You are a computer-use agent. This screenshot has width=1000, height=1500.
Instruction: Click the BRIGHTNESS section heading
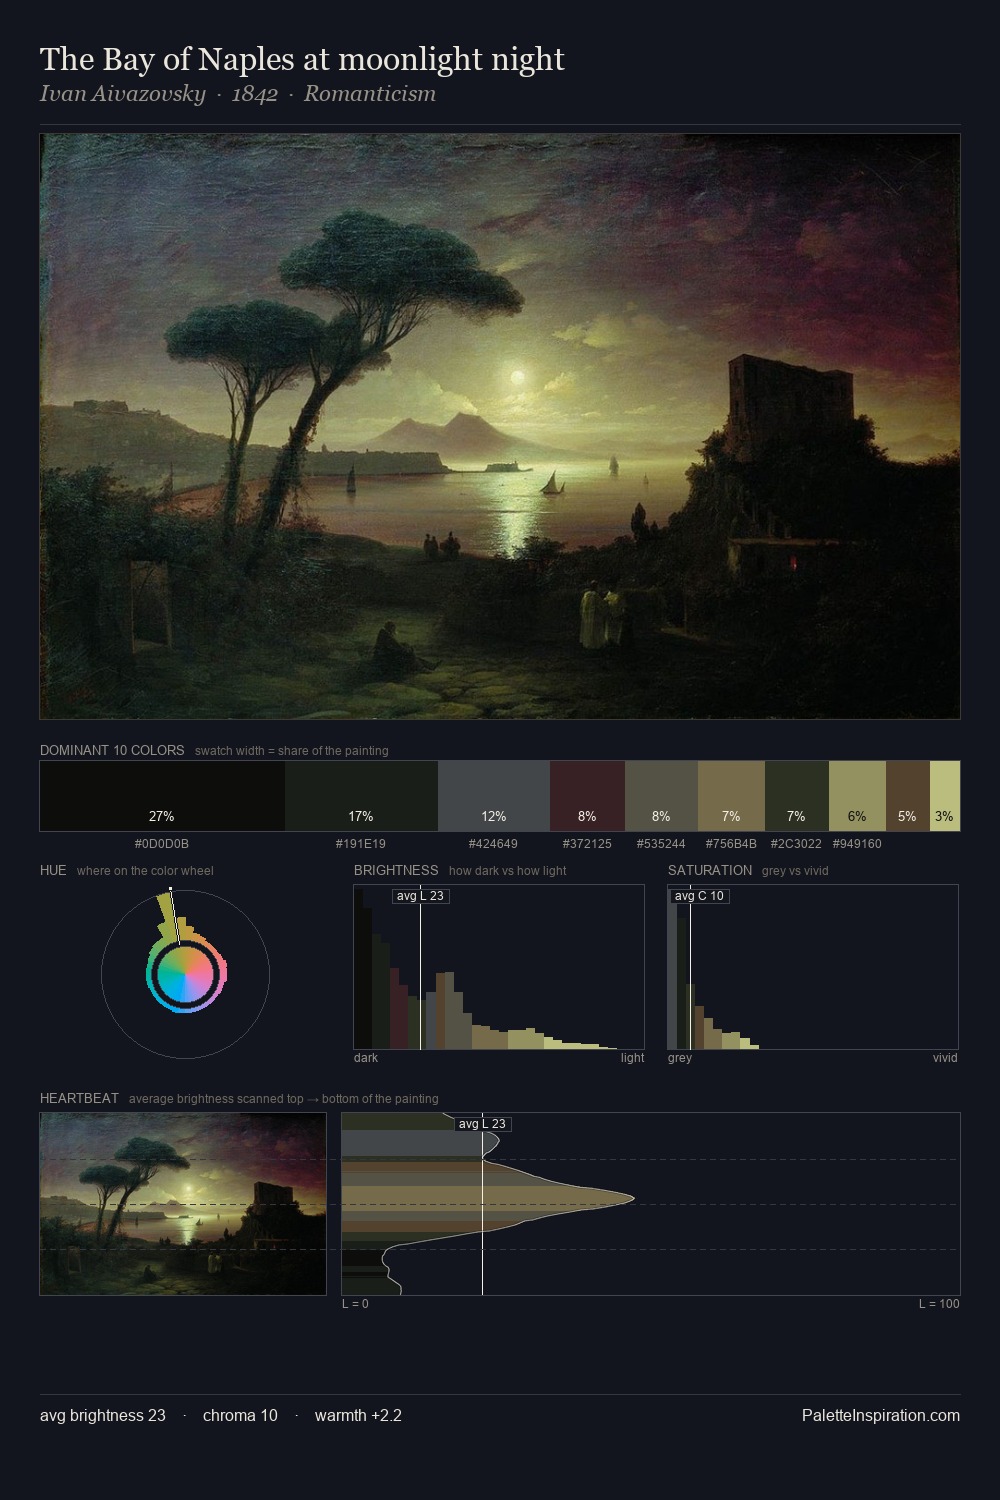pos(396,870)
